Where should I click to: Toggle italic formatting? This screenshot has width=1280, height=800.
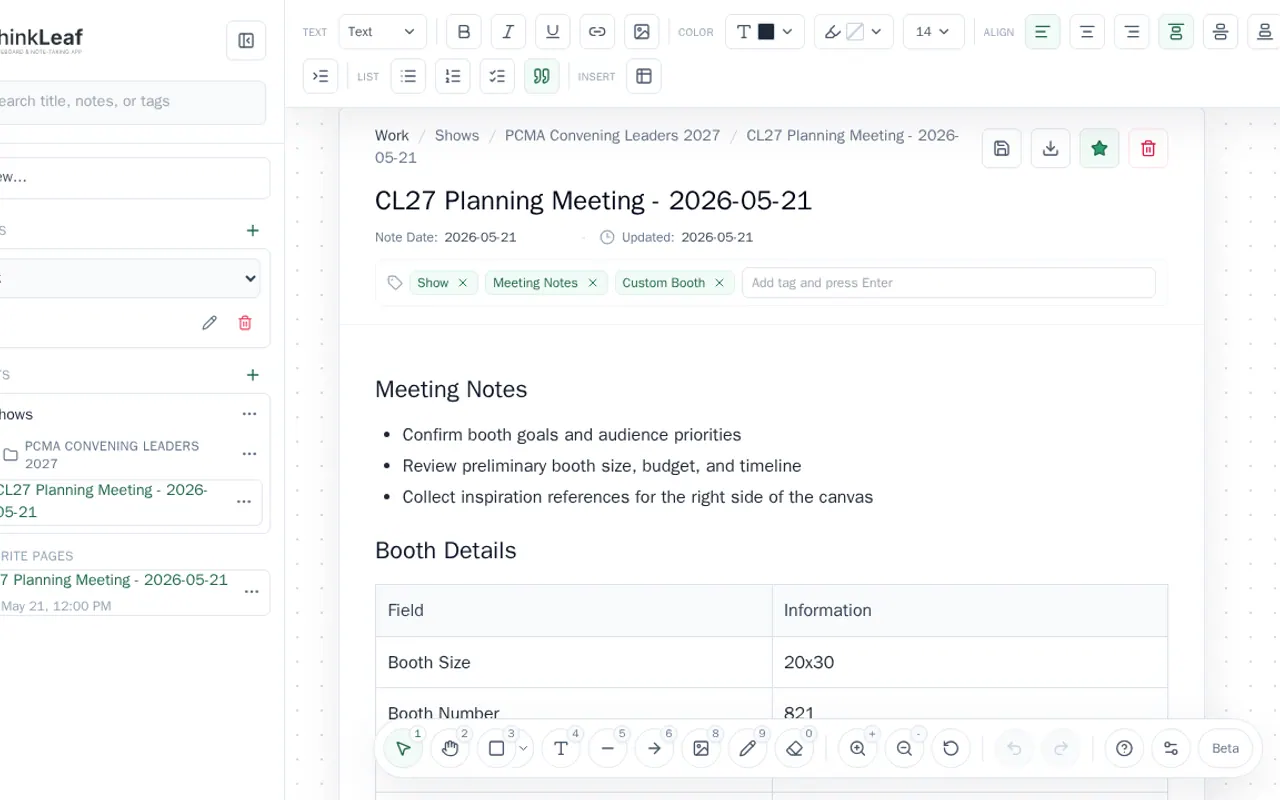pos(508,32)
